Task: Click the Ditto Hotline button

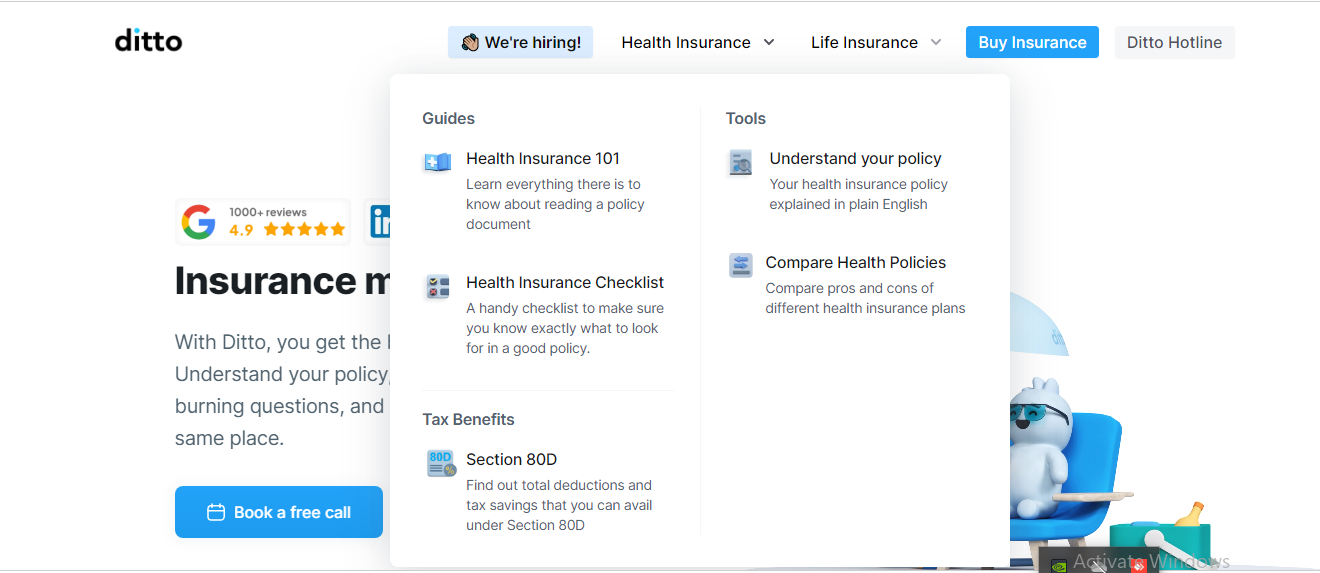Action: 1174,42
